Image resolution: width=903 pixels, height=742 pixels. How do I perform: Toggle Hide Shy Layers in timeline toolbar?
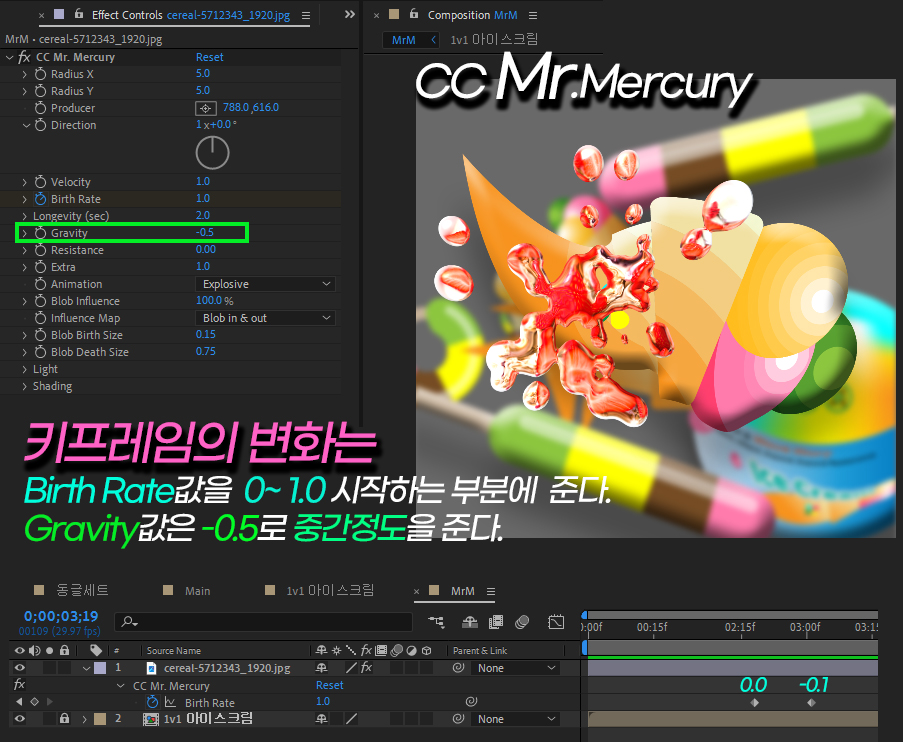click(470, 622)
